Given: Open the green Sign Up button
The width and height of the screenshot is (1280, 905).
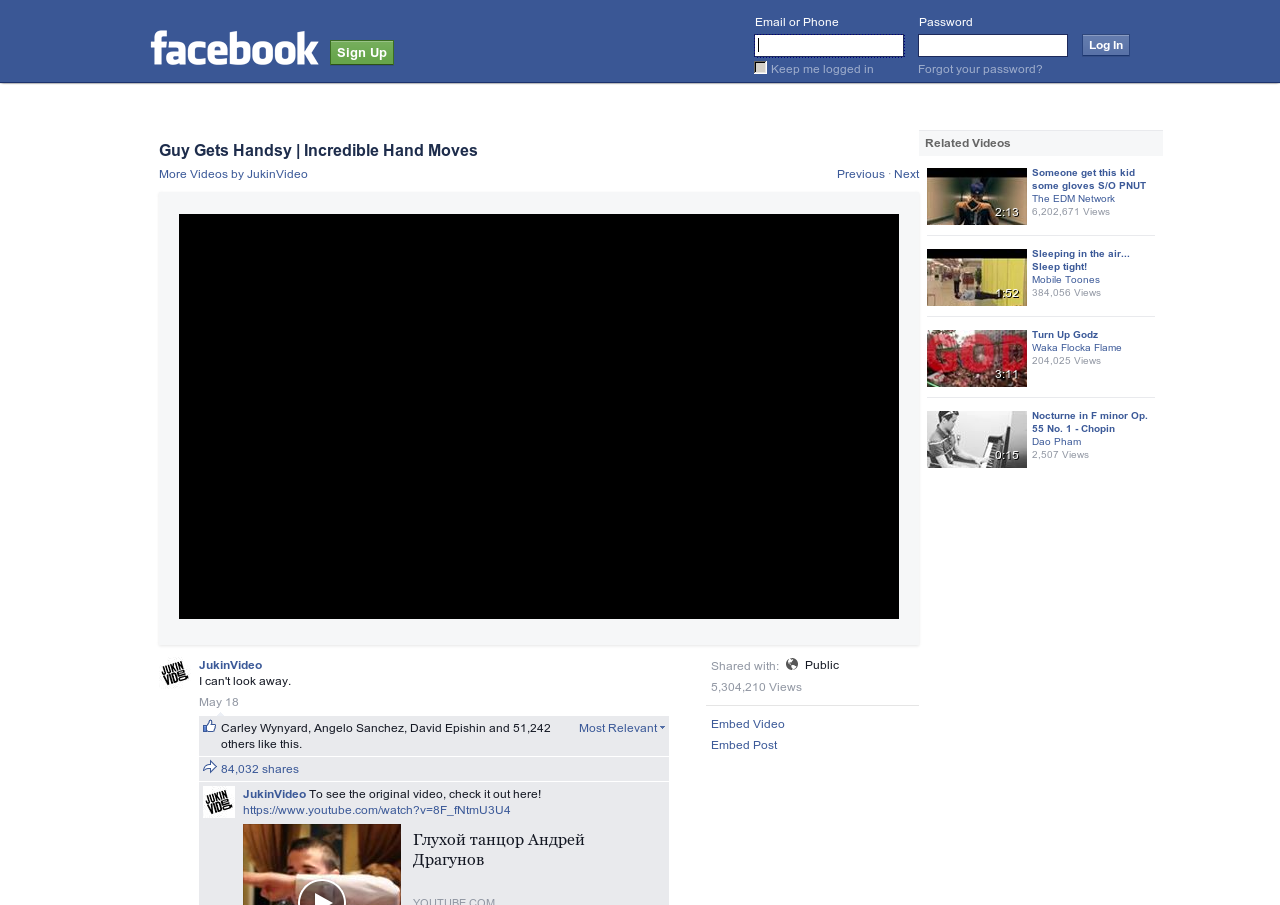Looking at the screenshot, I should click(x=362, y=52).
